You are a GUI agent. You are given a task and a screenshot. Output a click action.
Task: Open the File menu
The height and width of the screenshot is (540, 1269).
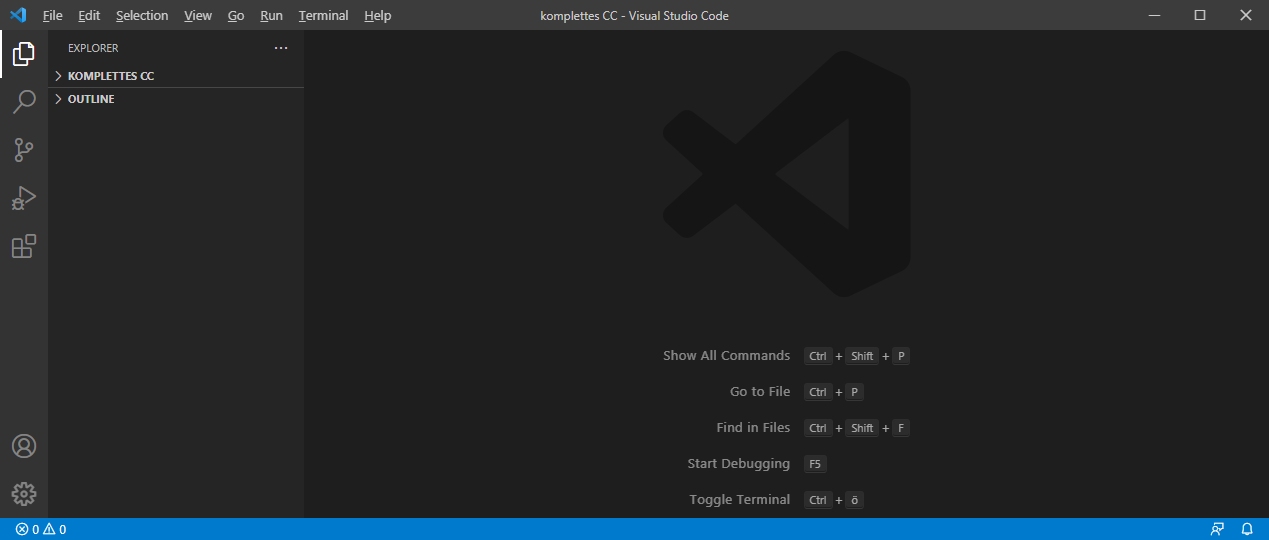pos(53,15)
